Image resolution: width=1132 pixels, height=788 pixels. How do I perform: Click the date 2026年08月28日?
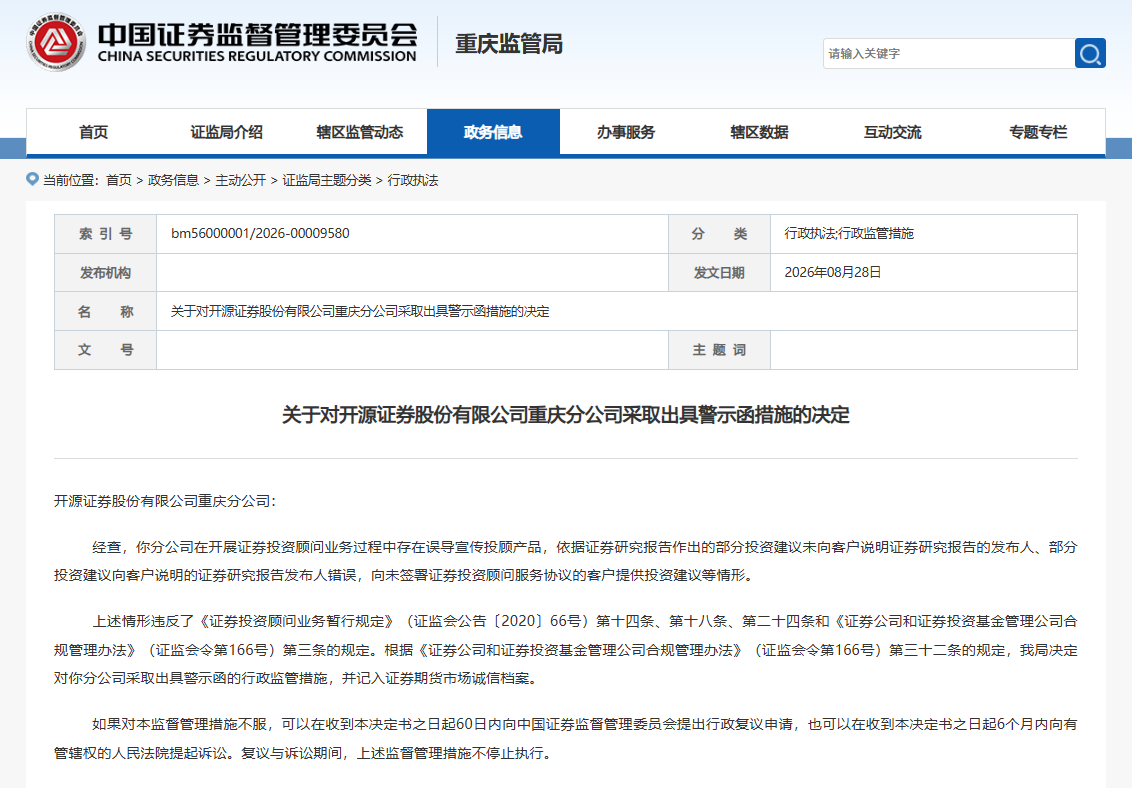[832, 272]
